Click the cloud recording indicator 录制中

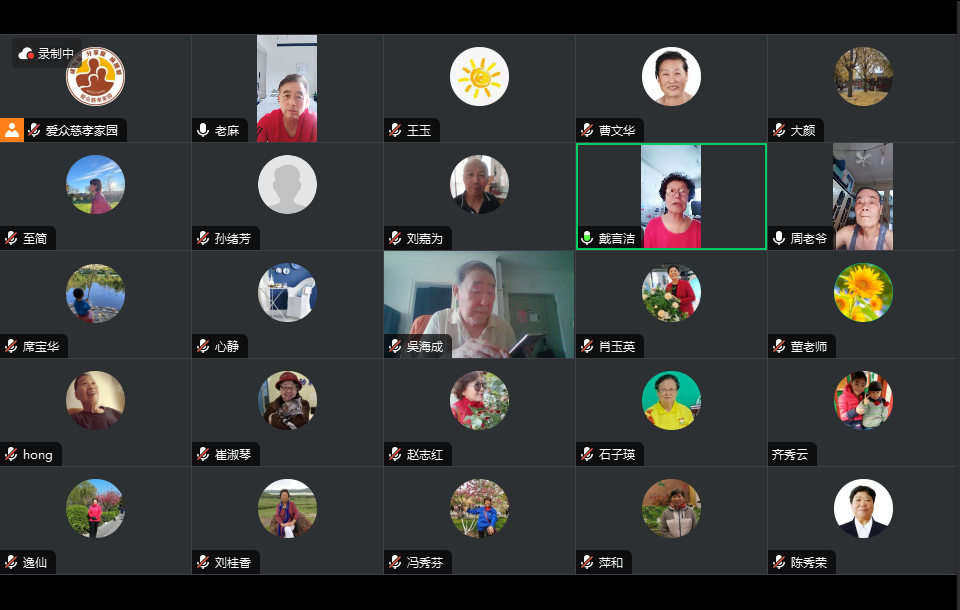(47, 54)
